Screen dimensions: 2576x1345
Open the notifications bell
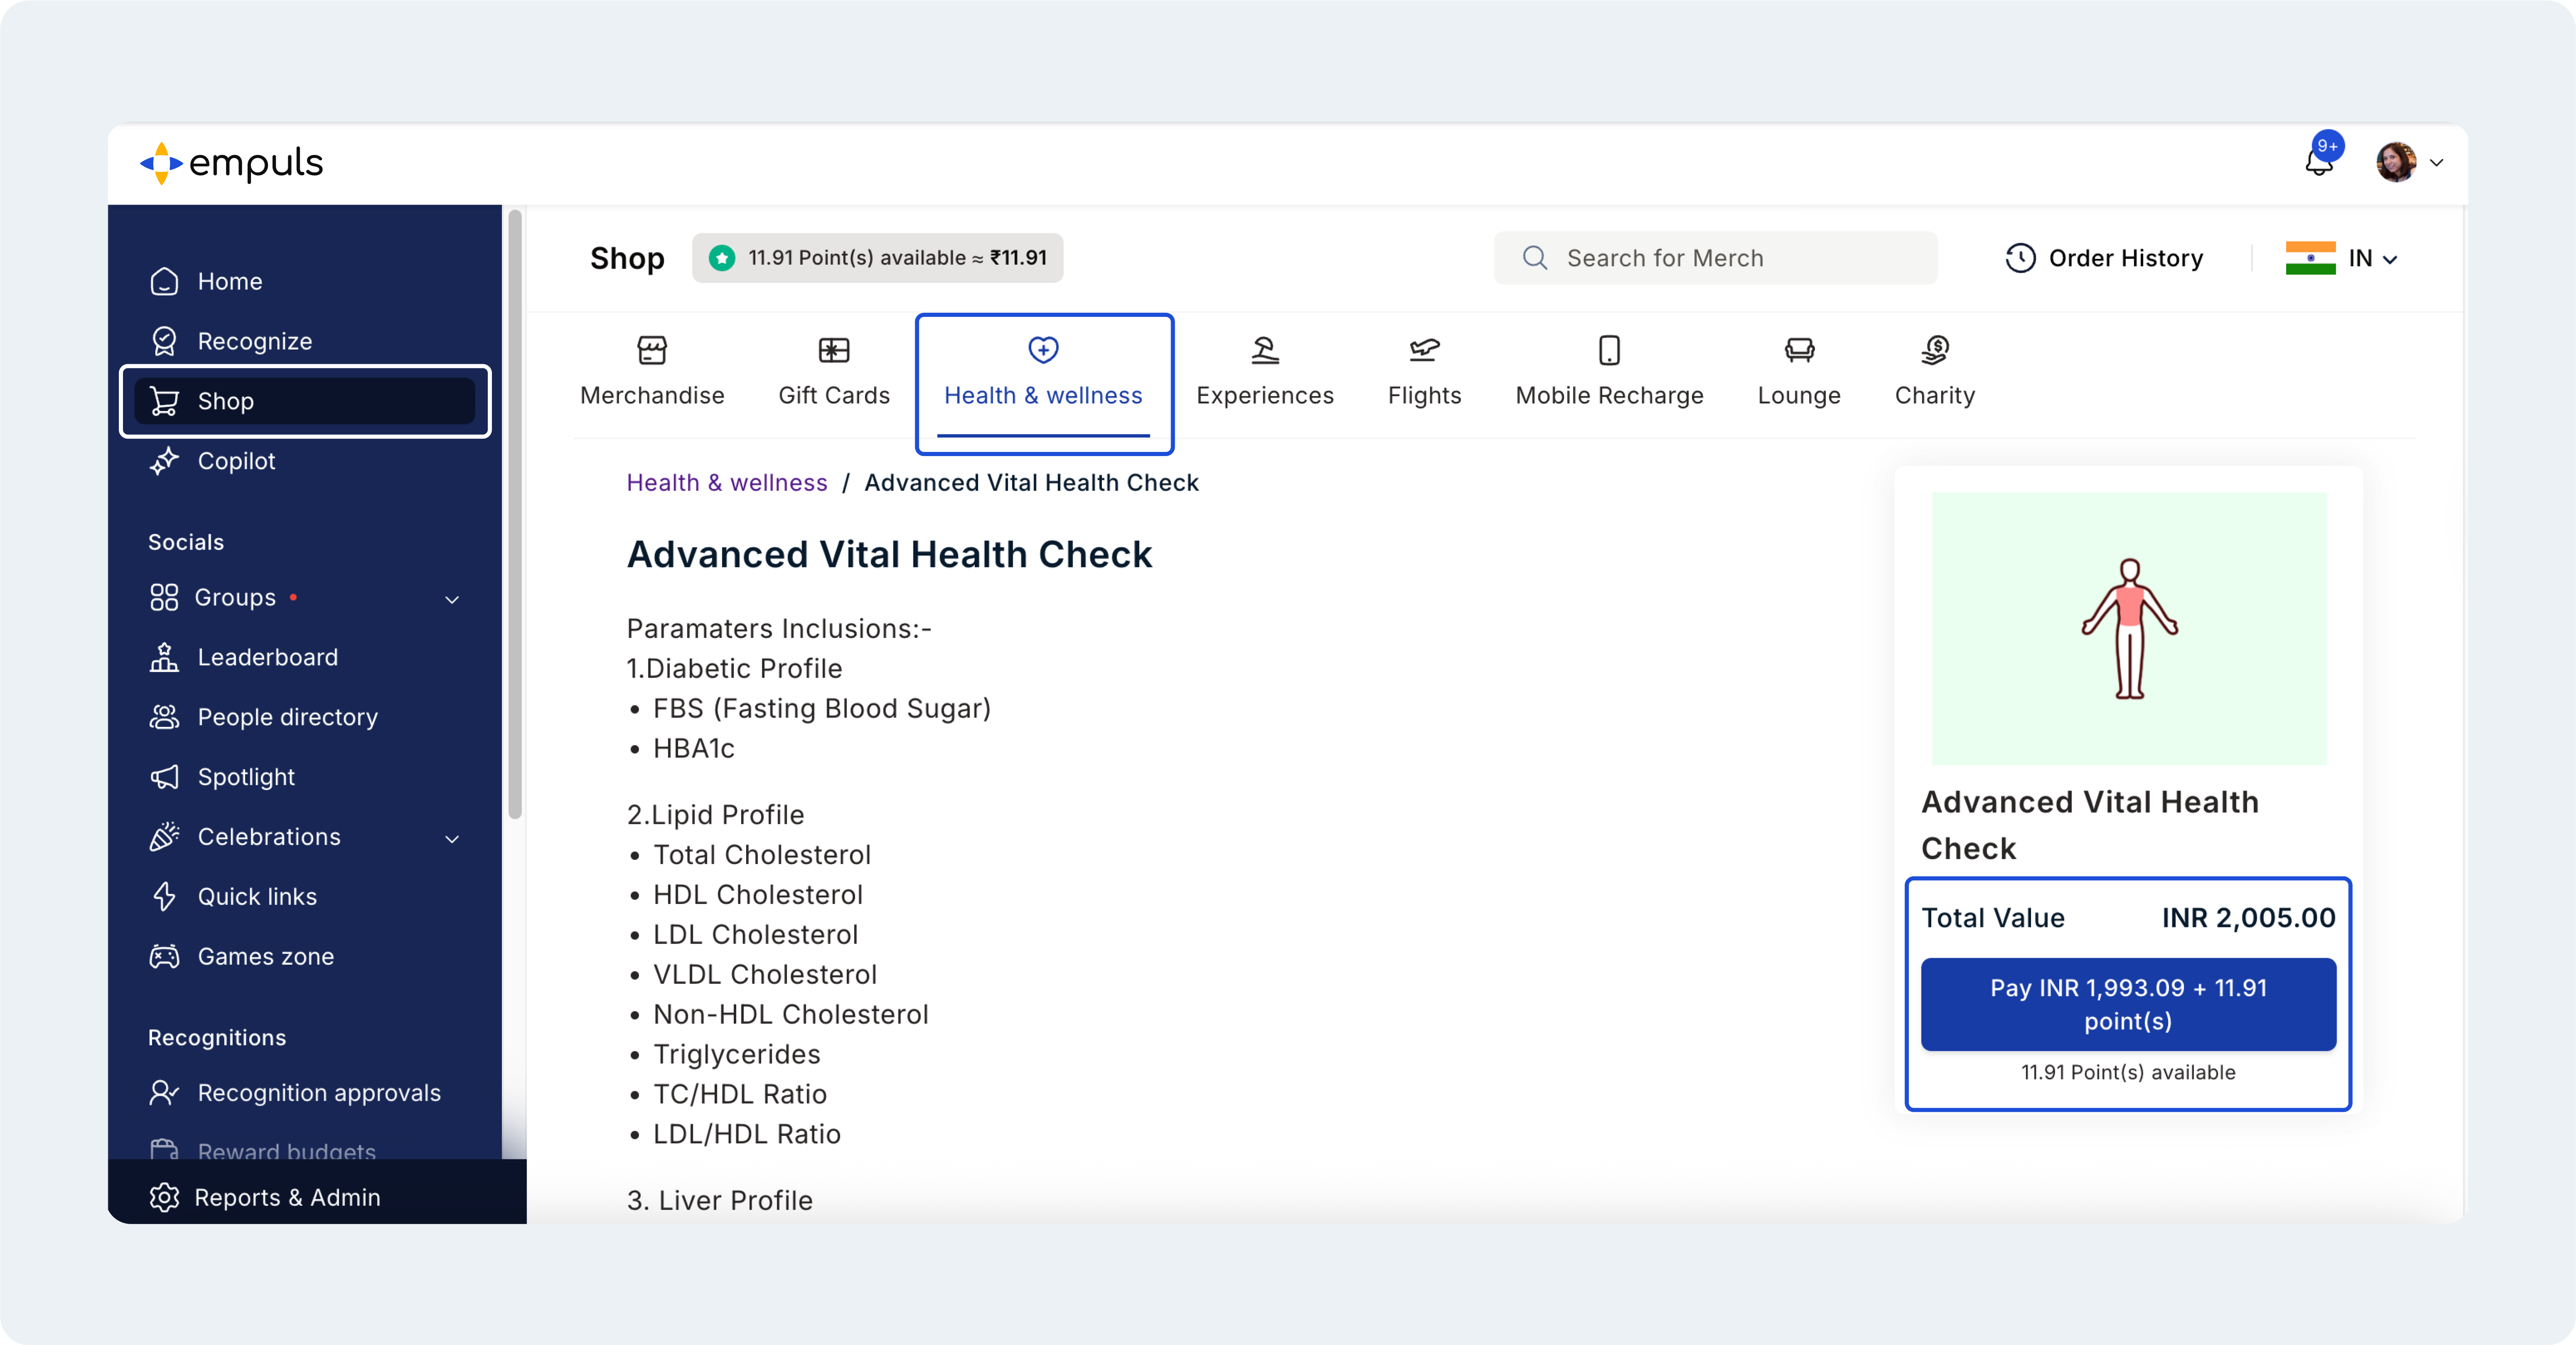(2318, 162)
